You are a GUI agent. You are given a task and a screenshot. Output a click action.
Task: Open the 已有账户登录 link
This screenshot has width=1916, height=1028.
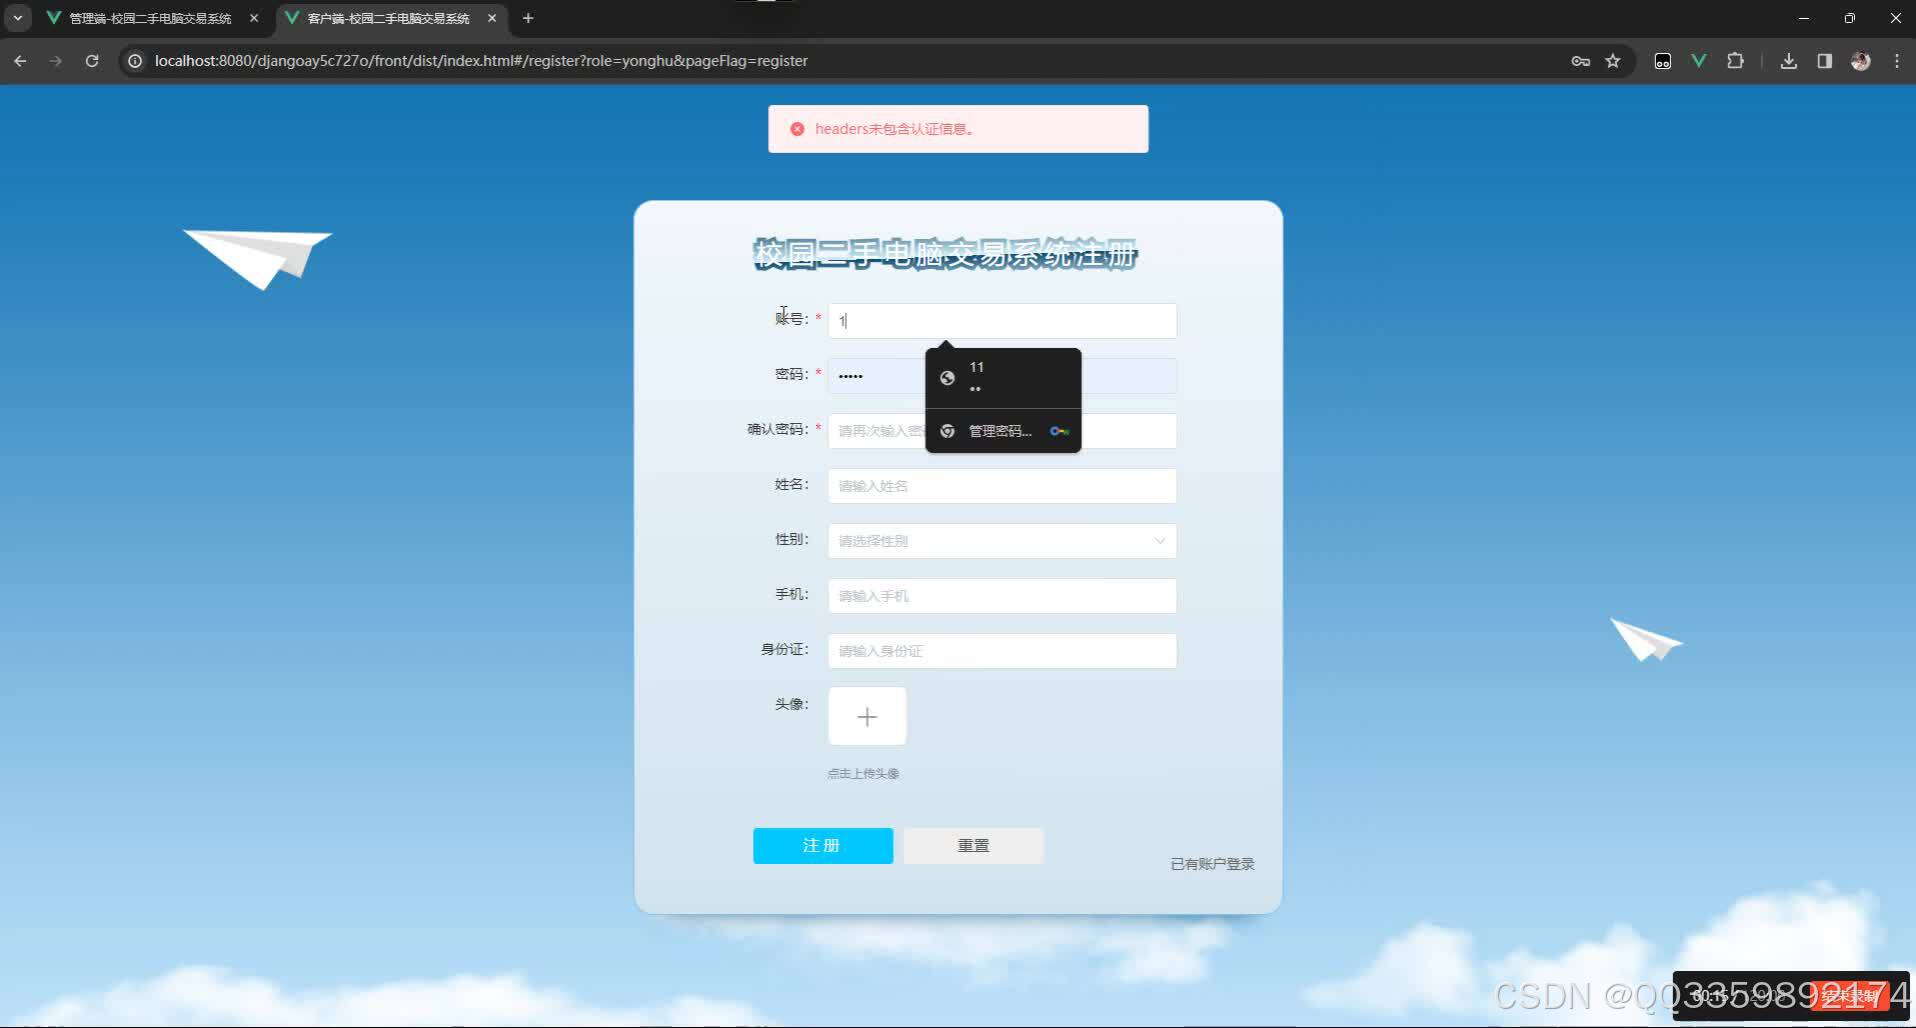[1212, 864]
